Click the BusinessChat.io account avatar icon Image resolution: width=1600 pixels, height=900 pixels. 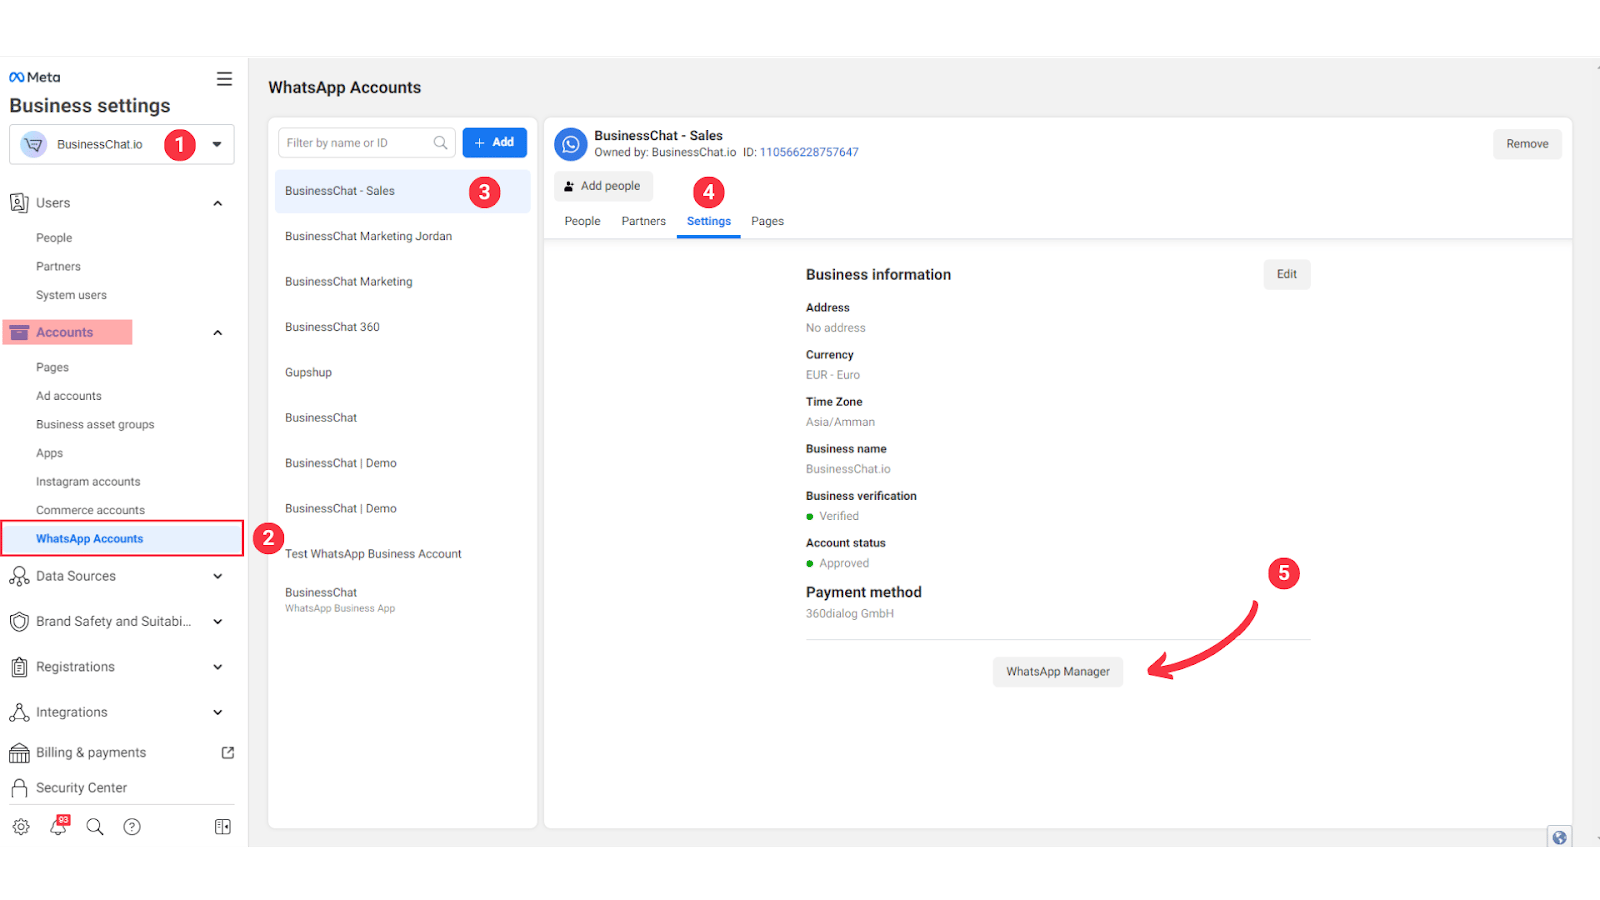(34, 144)
